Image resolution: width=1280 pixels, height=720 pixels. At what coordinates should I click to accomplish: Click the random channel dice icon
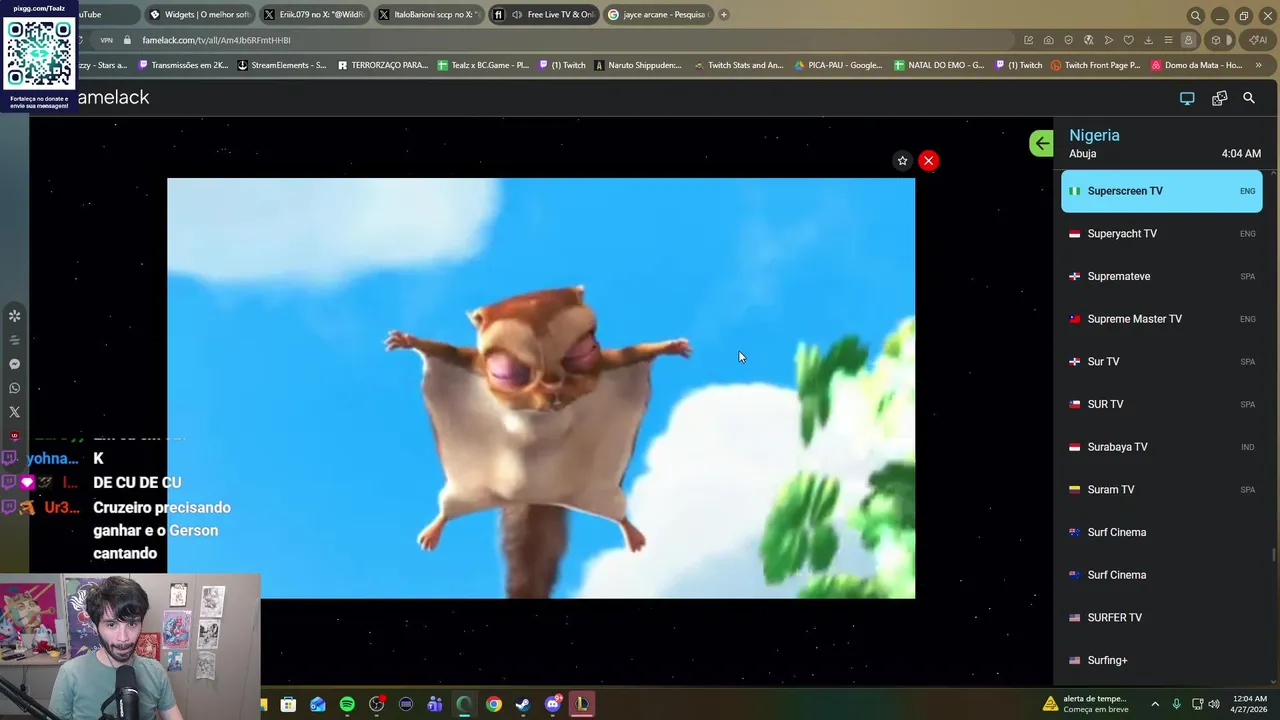[1219, 98]
